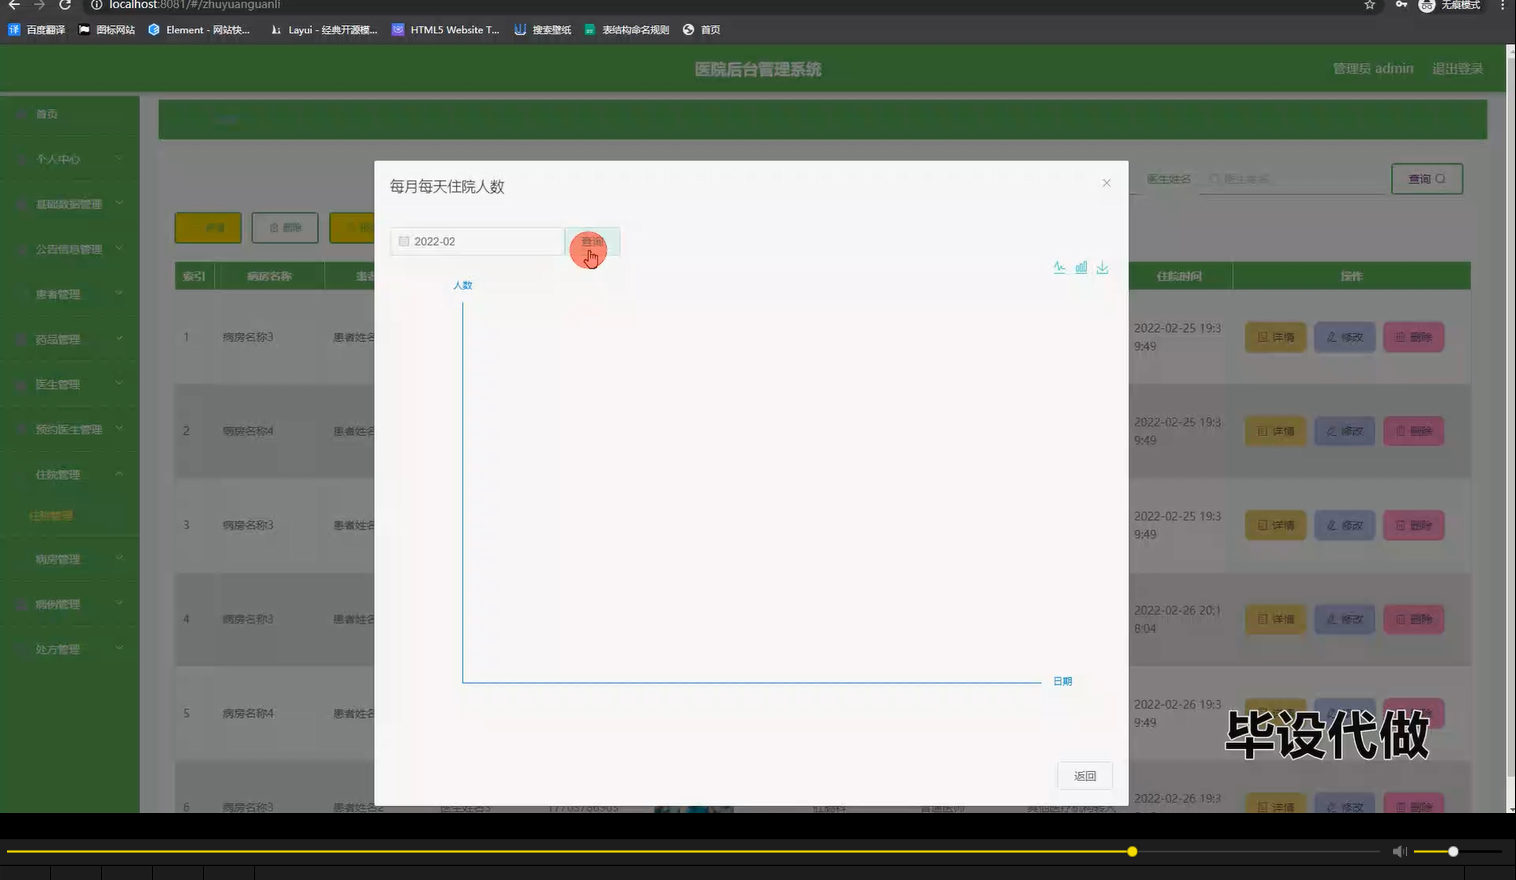
Task: Click 修改 for row 1
Action: tap(1345, 337)
